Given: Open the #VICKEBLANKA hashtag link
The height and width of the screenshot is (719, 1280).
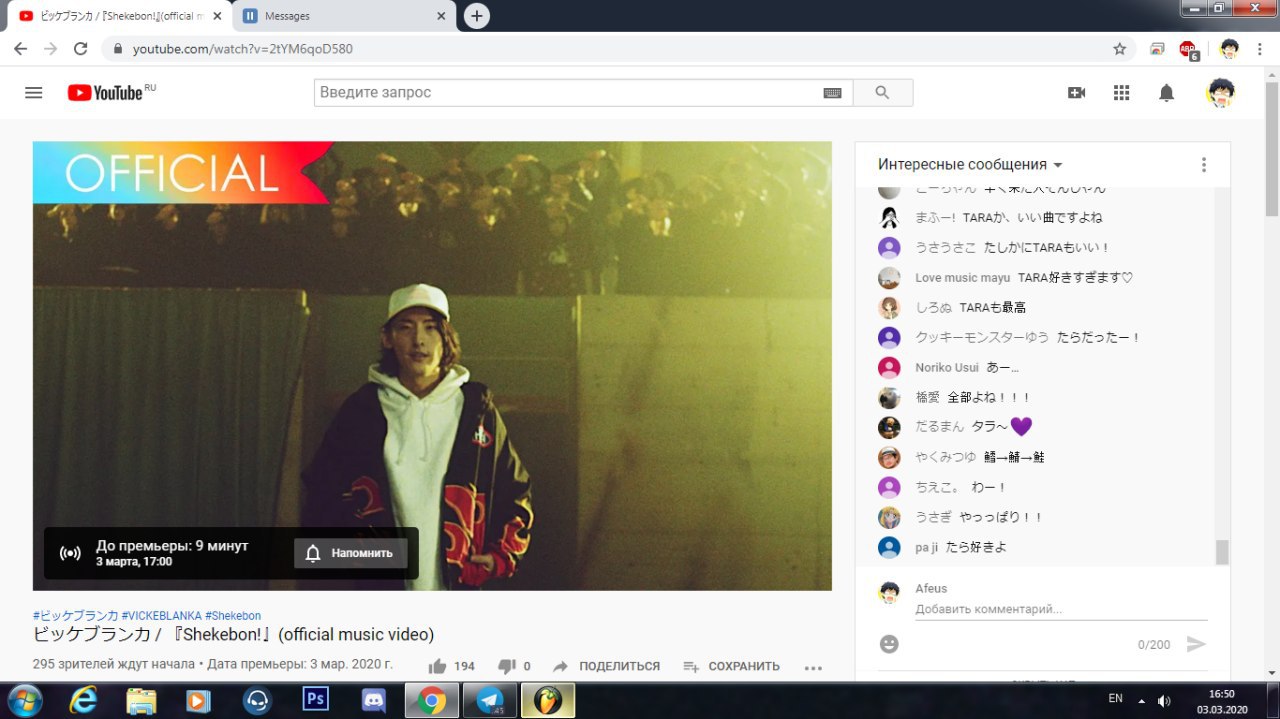Looking at the screenshot, I should pos(161,616).
